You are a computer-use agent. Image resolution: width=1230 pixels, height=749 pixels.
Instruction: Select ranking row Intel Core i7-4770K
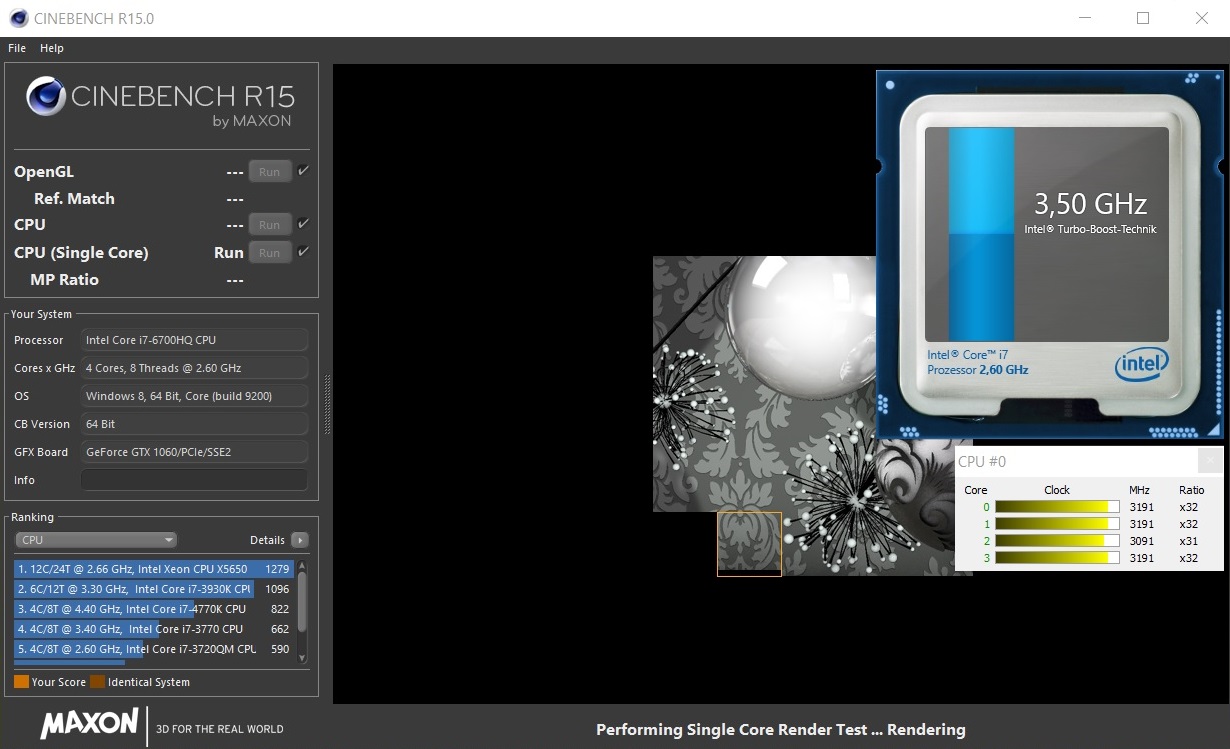(154, 609)
